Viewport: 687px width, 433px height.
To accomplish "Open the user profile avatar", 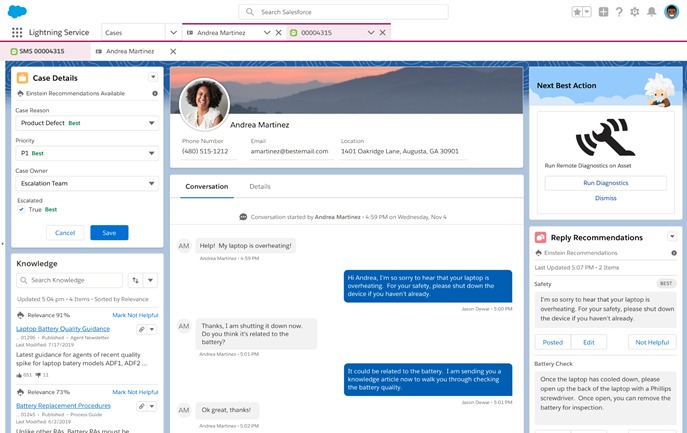I will point(671,12).
